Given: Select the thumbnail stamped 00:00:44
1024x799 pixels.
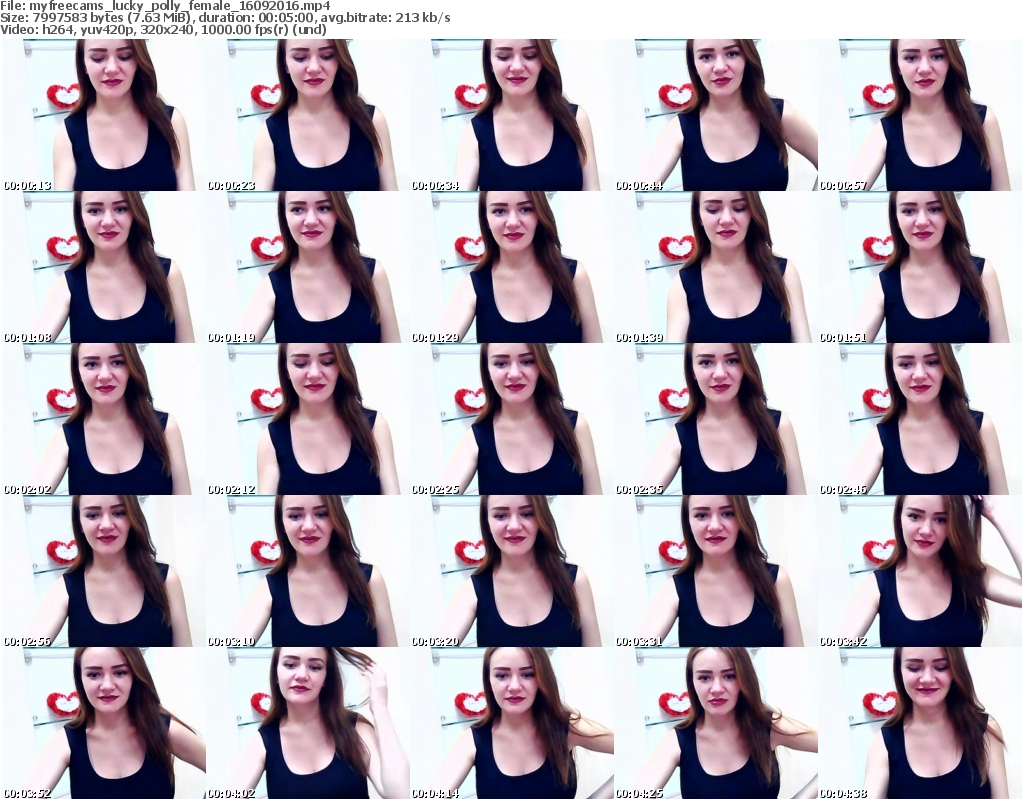Looking at the screenshot, I should [716, 115].
